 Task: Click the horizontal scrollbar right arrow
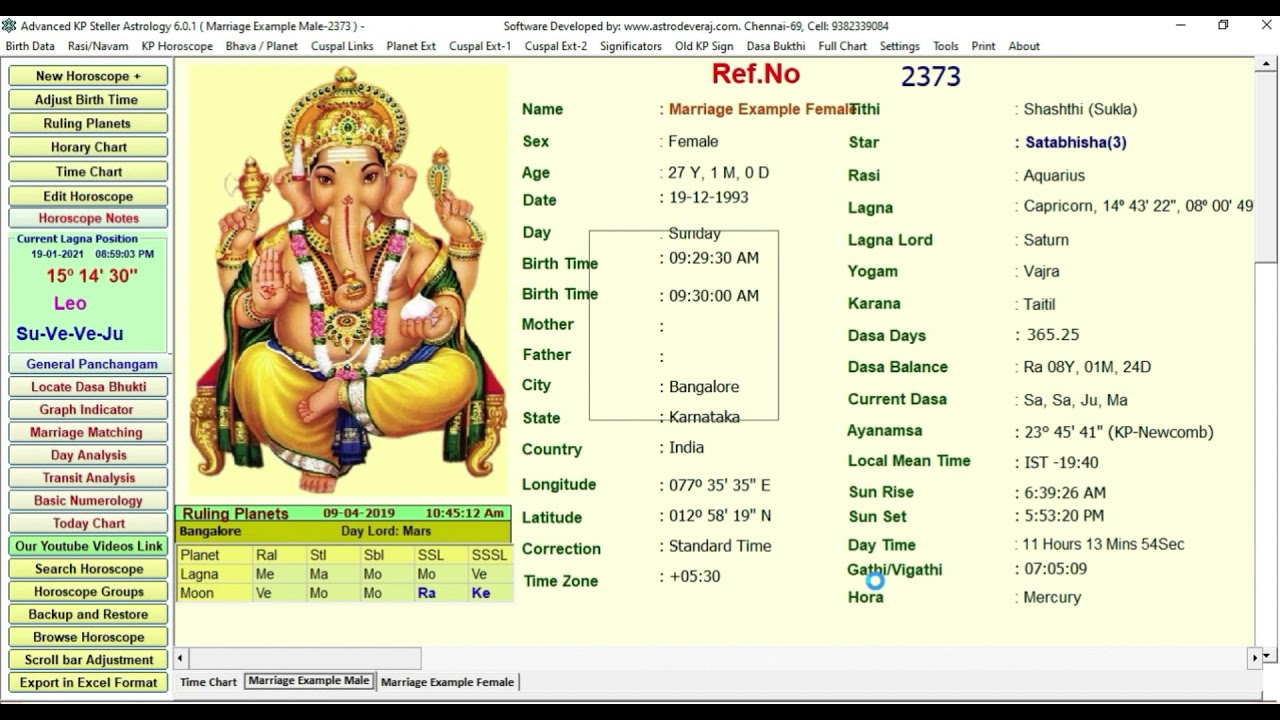click(x=1255, y=658)
